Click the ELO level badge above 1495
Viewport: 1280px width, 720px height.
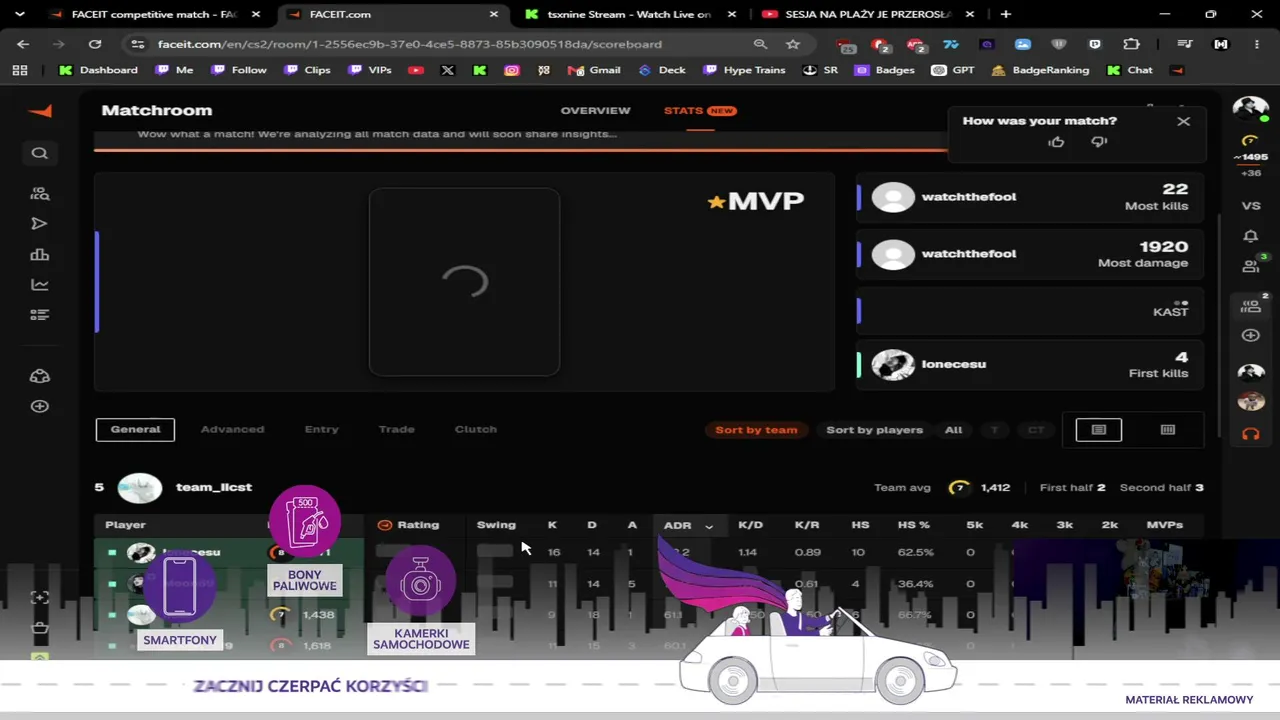pyautogui.click(x=1250, y=141)
